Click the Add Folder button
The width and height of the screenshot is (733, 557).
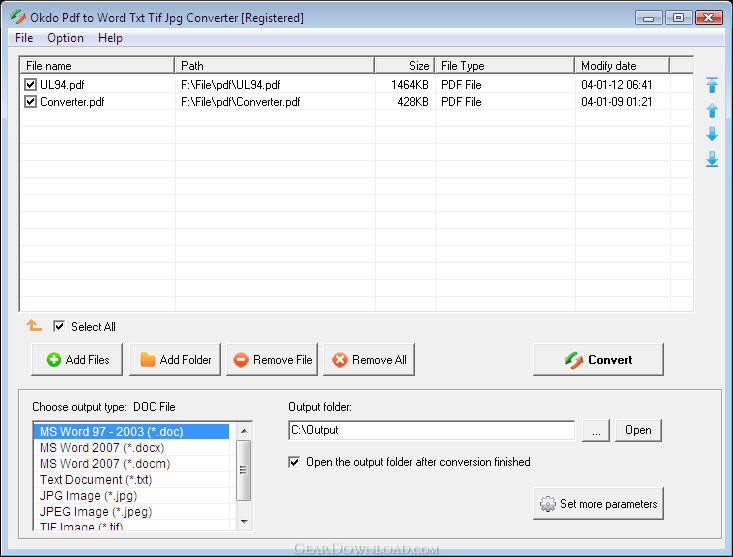(175, 359)
